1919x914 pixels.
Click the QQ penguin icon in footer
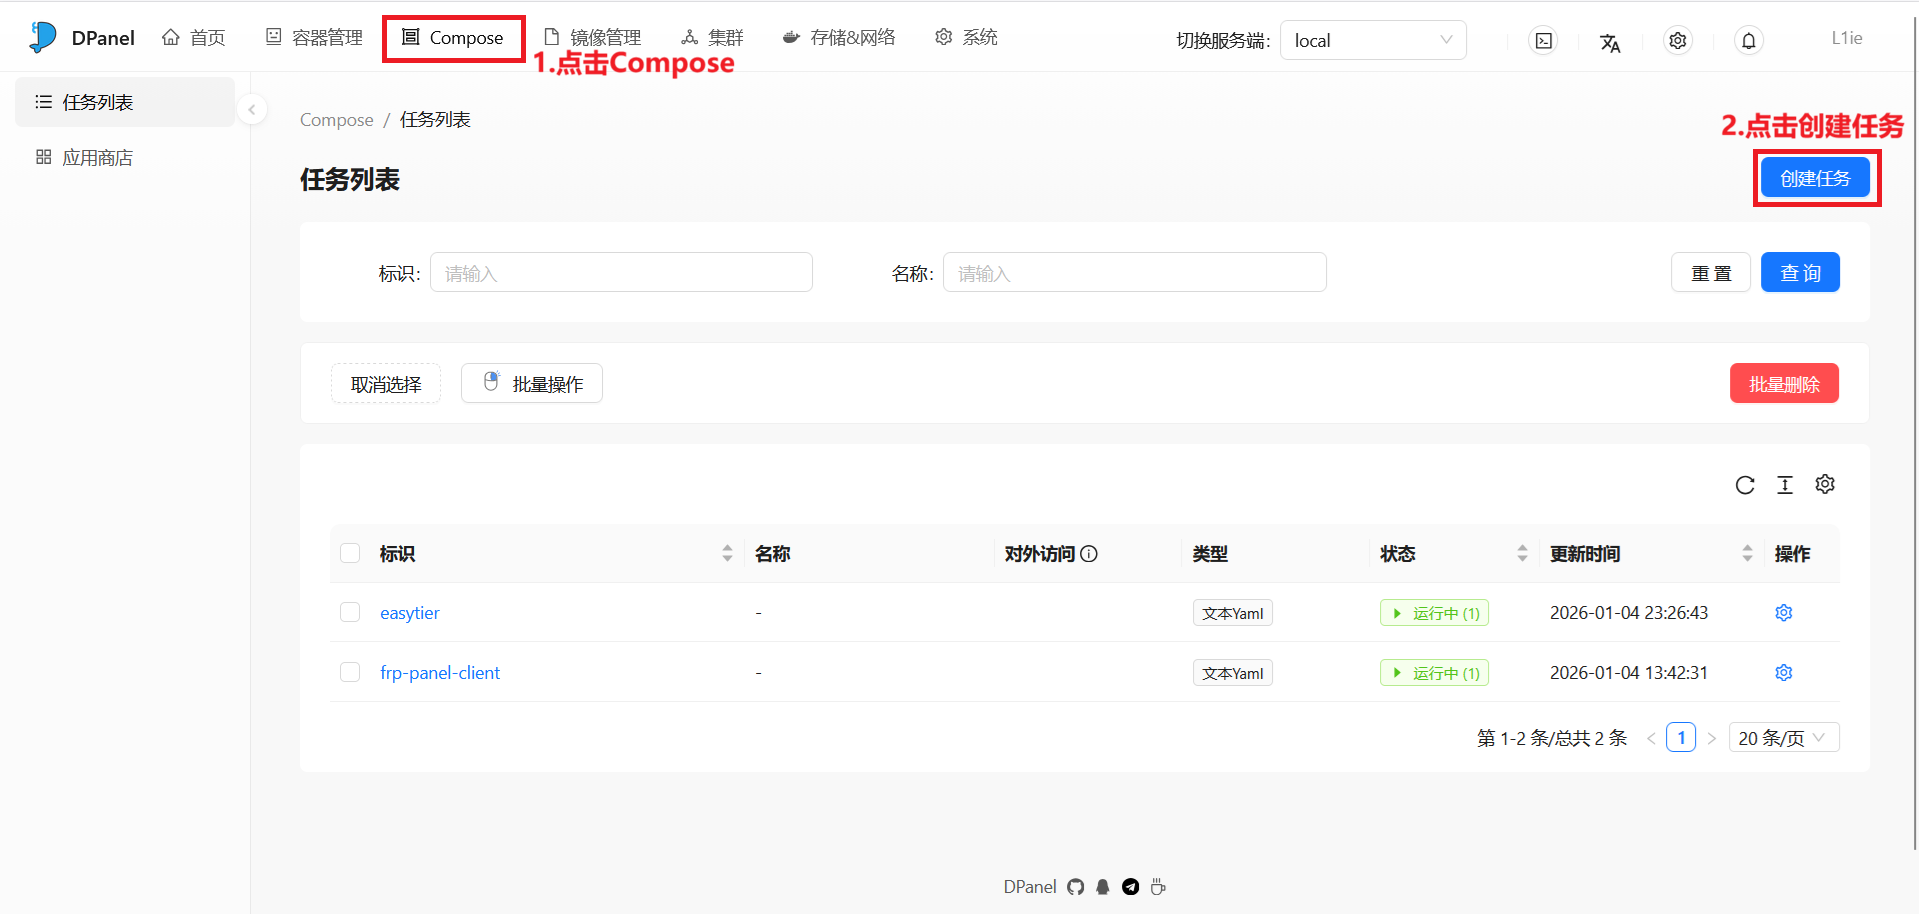(1103, 887)
